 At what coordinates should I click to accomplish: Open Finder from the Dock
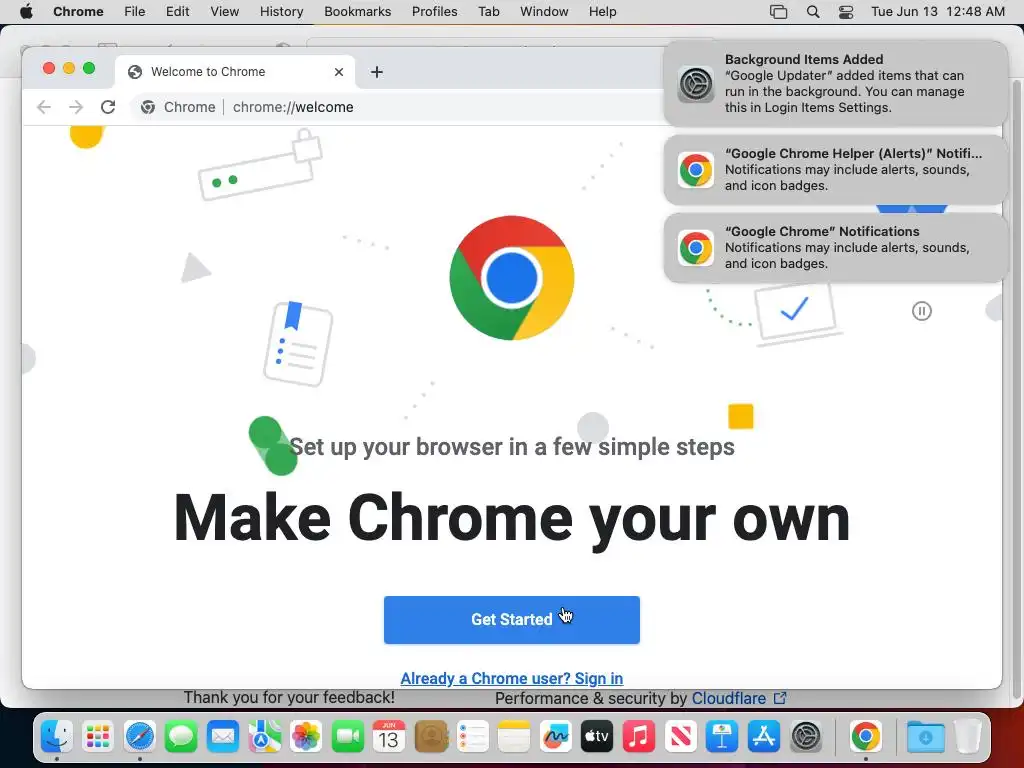click(x=57, y=737)
